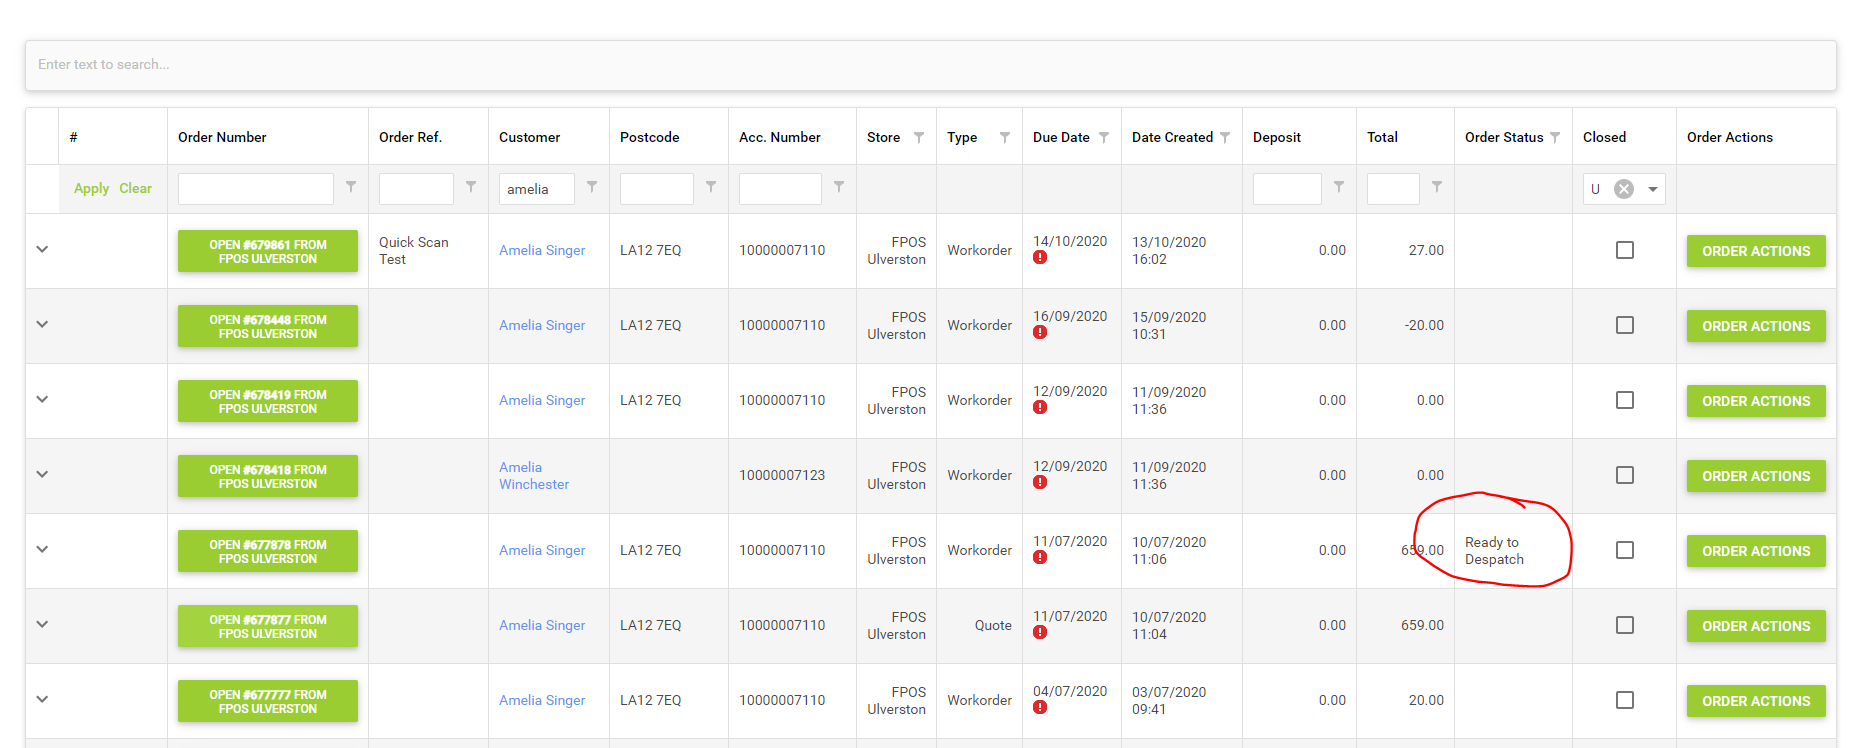
Task: Clear the Closed filter with the X icon
Action: point(1624,189)
